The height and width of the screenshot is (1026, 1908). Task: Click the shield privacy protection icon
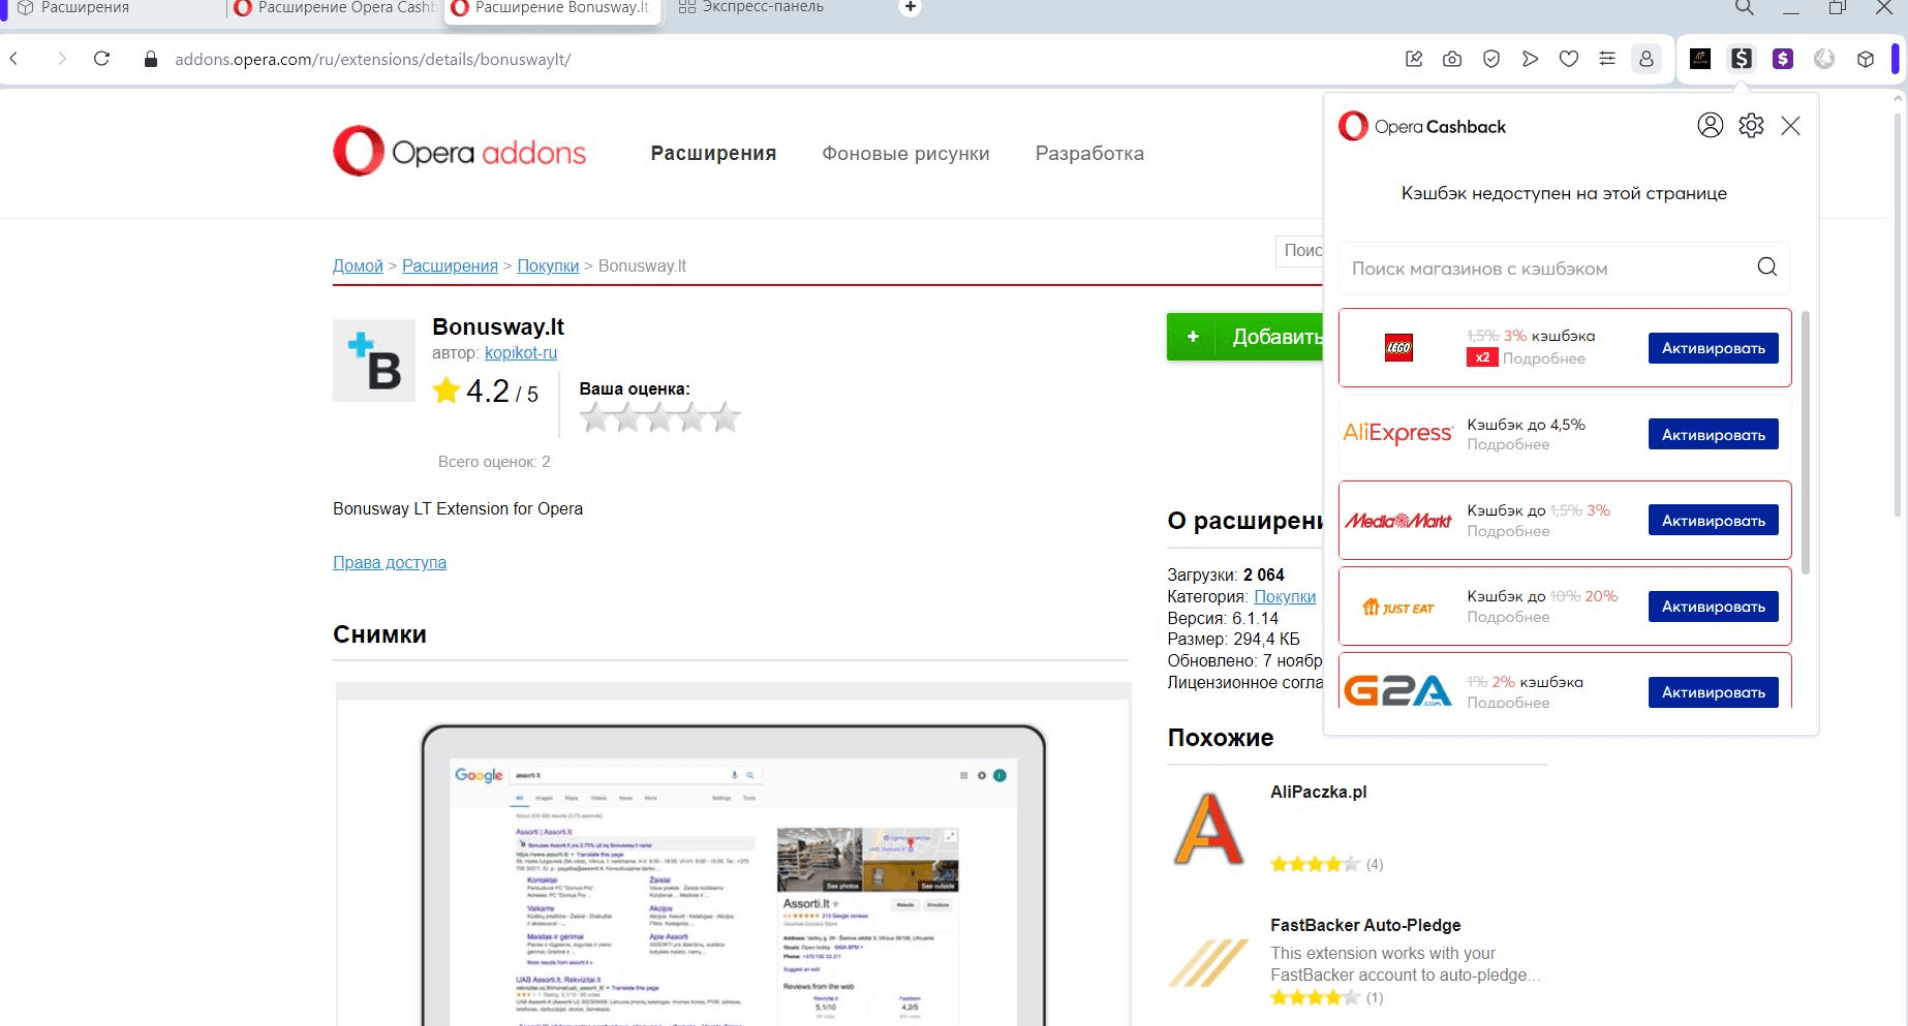tap(1491, 59)
